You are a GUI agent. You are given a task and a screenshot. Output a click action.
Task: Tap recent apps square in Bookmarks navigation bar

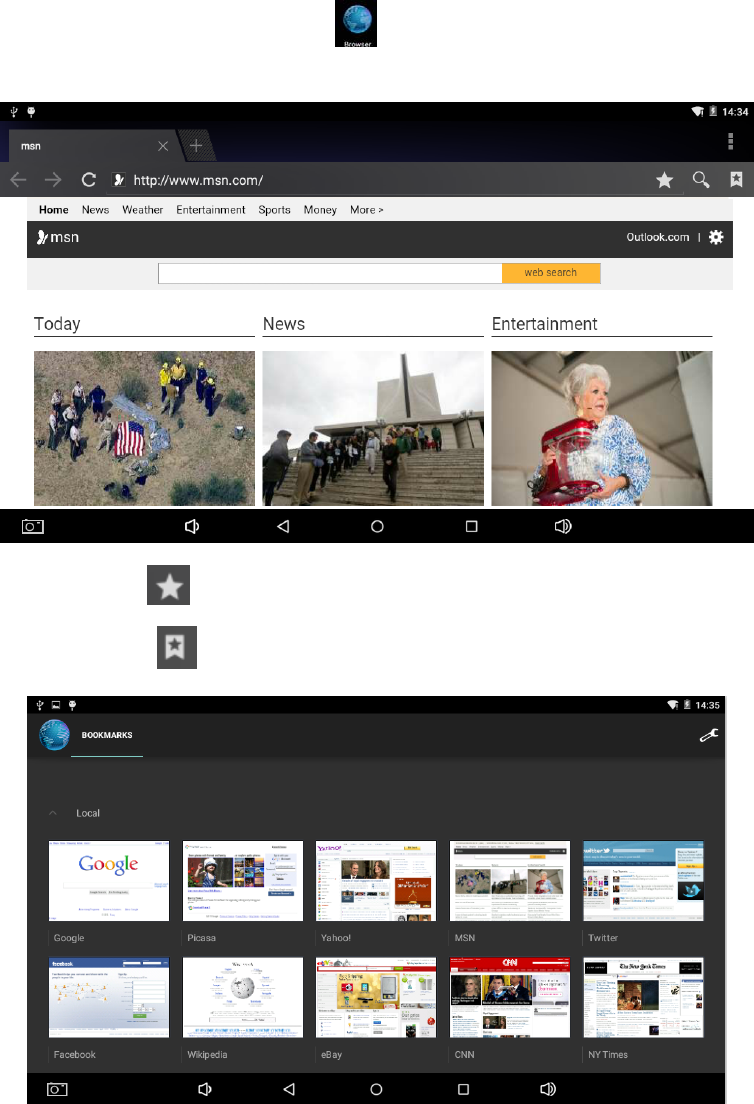[463, 1089]
